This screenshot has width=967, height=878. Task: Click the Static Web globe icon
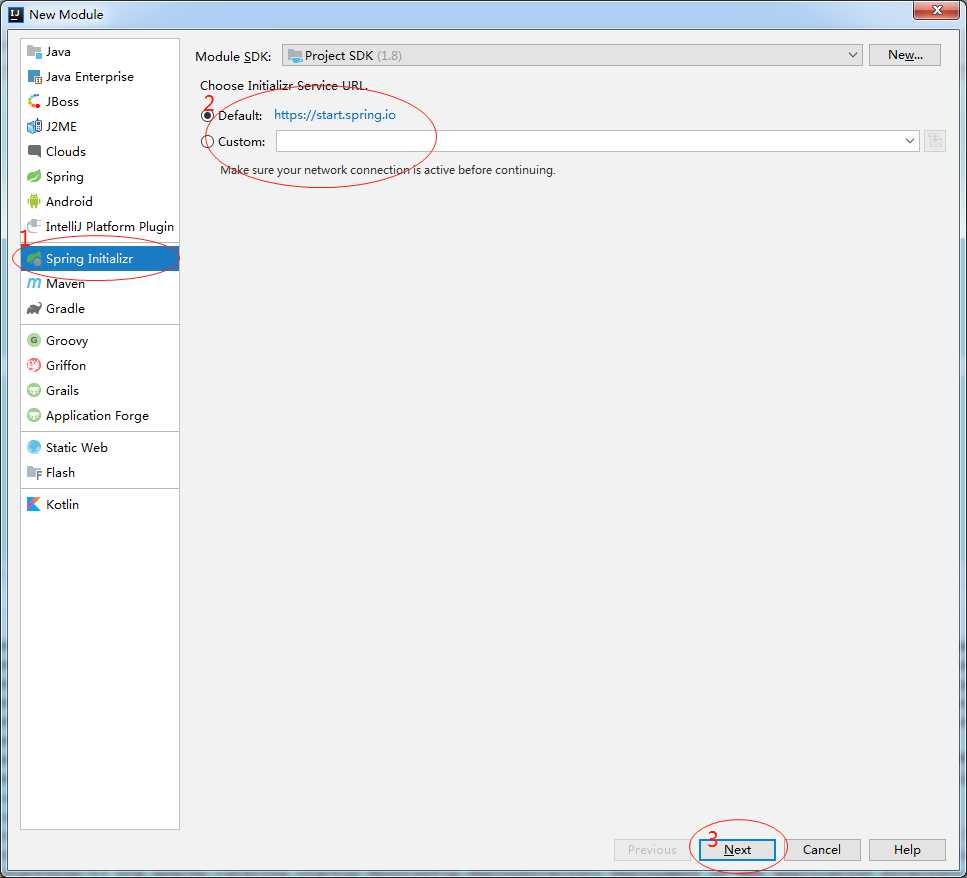click(x=34, y=447)
